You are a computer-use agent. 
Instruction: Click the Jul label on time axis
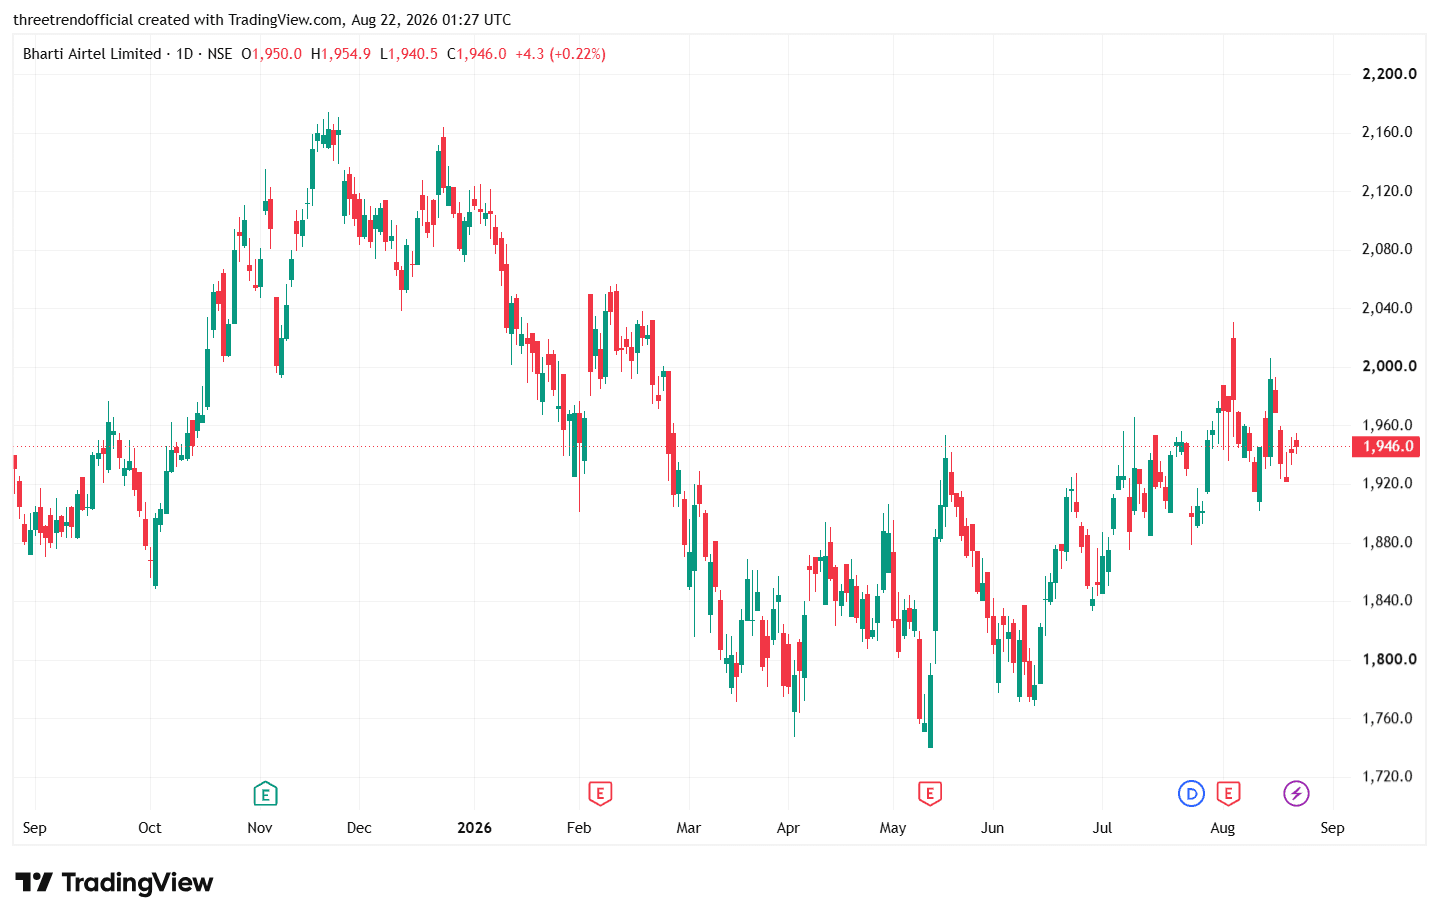(x=1102, y=828)
